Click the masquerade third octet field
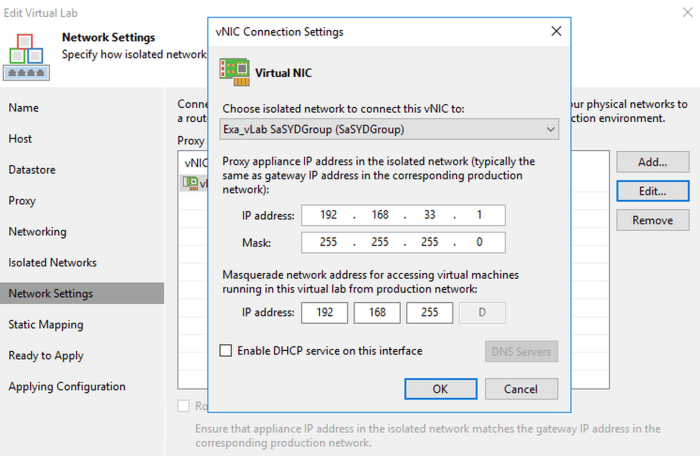The width and height of the screenshot is (700, 456). [x=429, y=313]
